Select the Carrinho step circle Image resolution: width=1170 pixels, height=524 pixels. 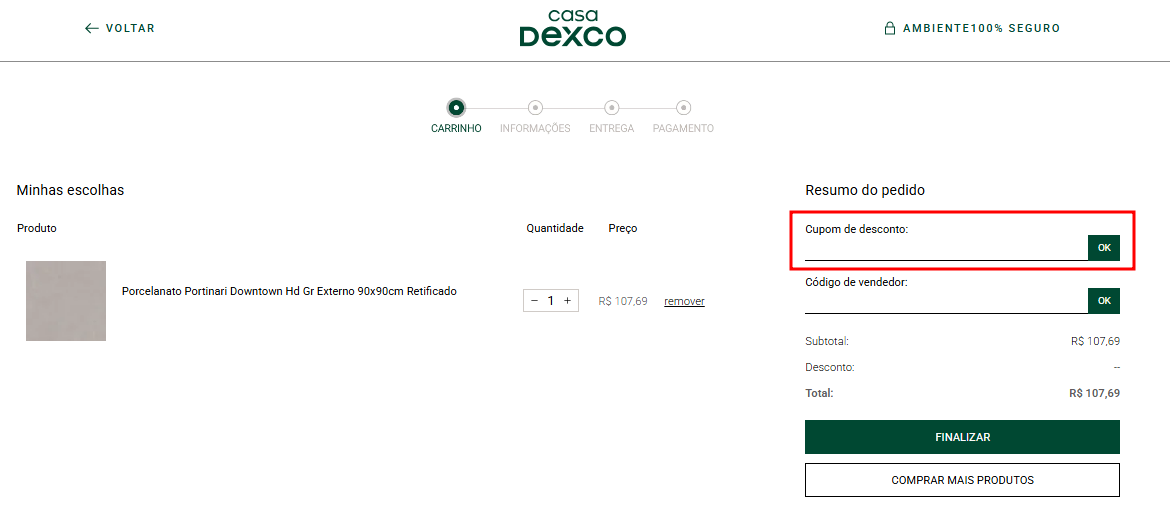pos(456,108)
